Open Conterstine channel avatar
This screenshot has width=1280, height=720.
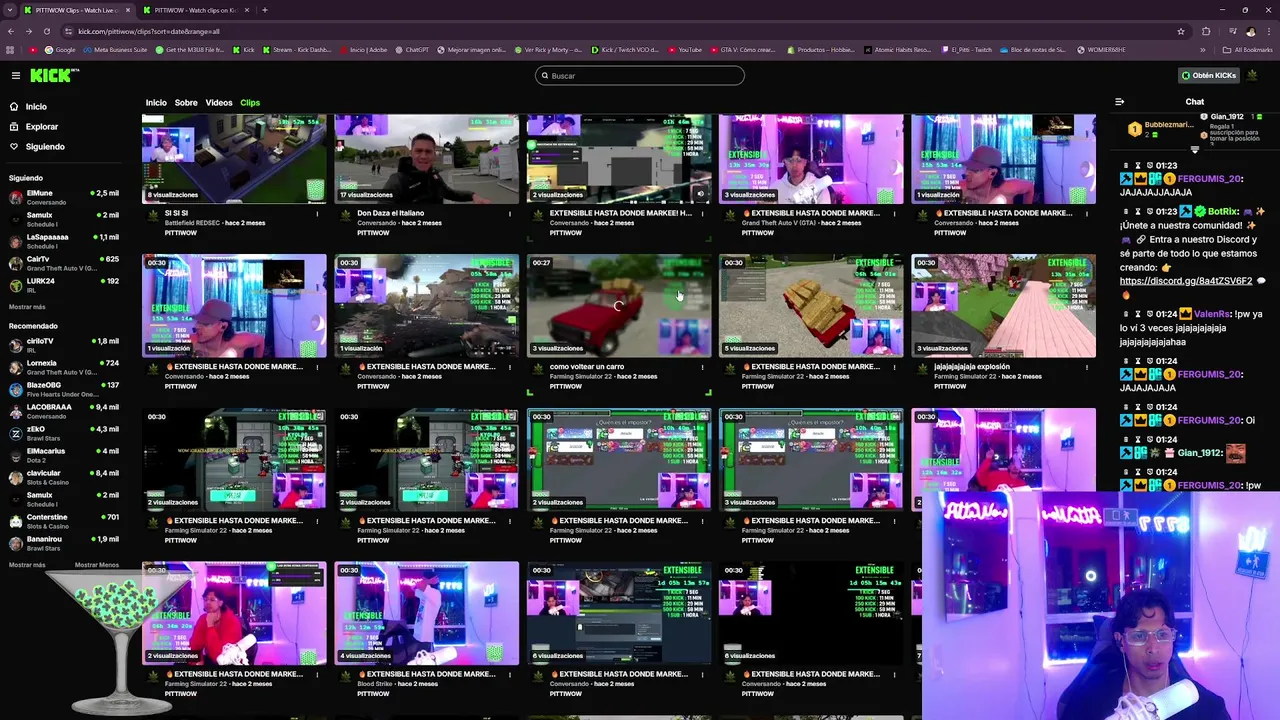pos(15,521)
